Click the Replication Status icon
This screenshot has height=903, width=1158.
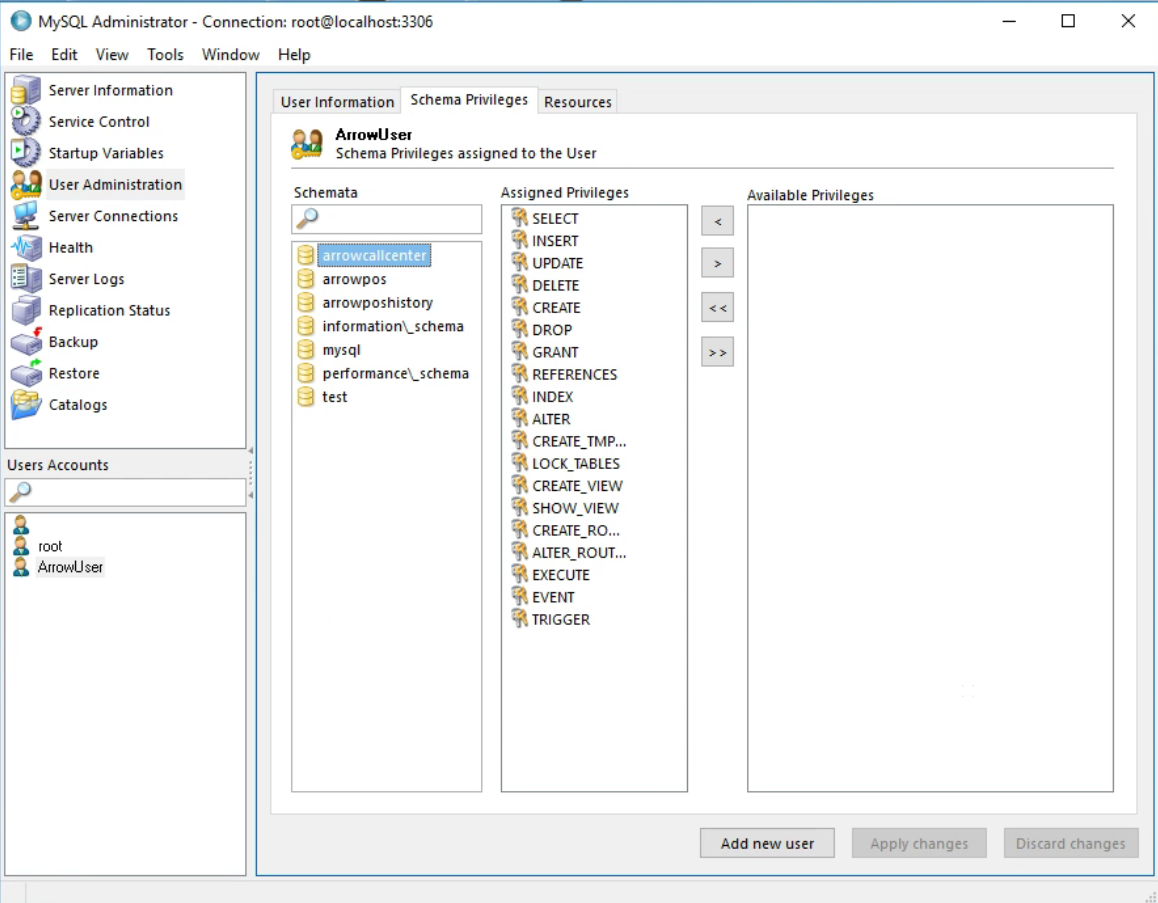[26, 310]
